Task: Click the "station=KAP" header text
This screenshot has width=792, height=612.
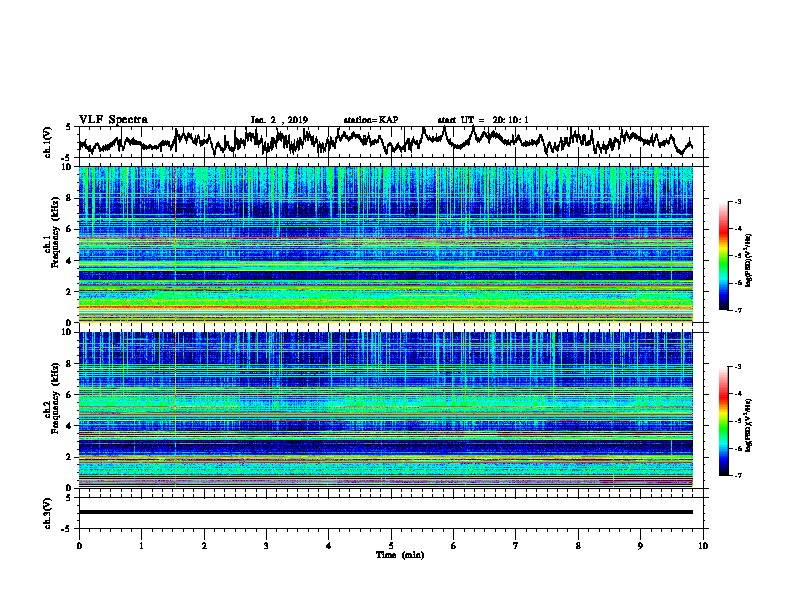Action: click(x=371, y=120)
